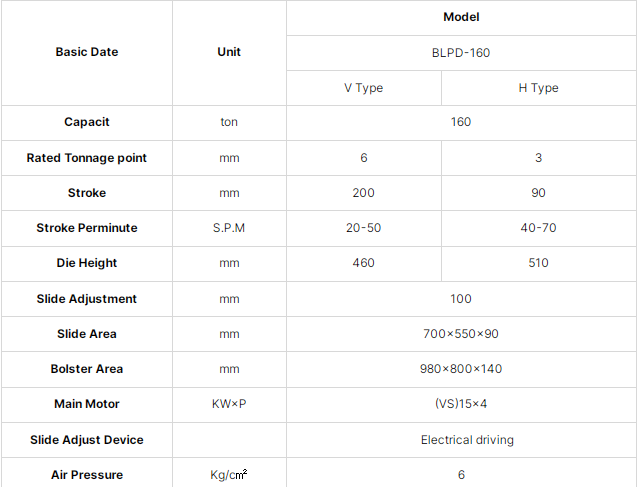The height and width of the screenshot is (487, 638).
Task: Click the 980×800×140 bolster area value
Action: click(x=461, y=369)
